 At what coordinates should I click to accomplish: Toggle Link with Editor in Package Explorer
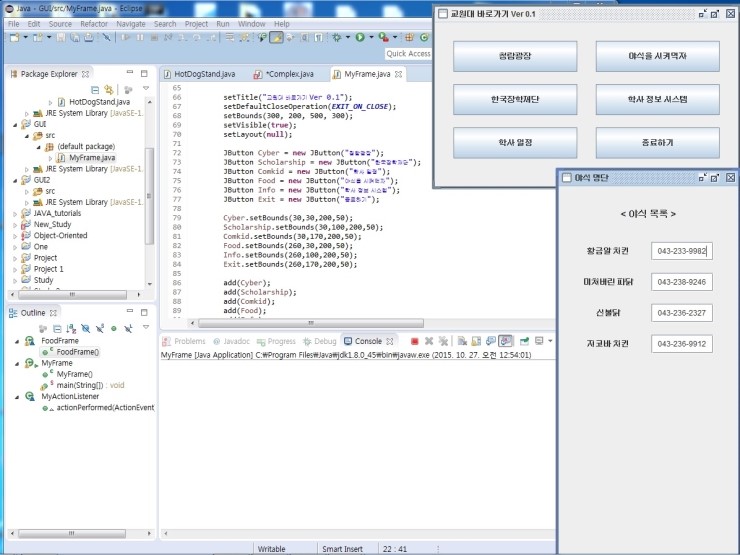coord(109,89)
